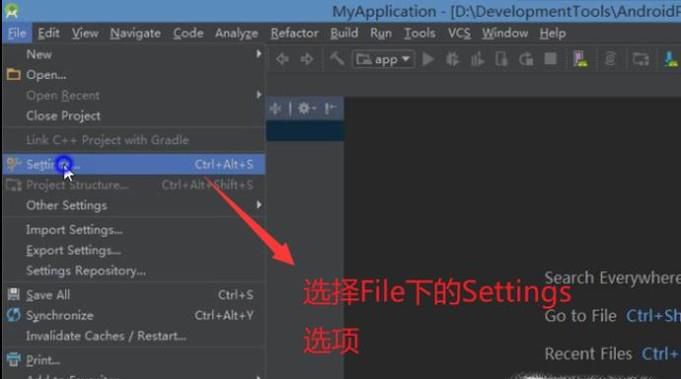This screenshot has height=379, width=681.
Task: Expand the New submenu in File menu
Action: pyautogui.click(x=134, y=54)
